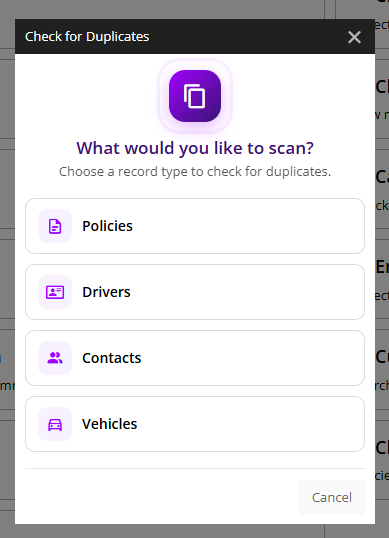Click the large purple duplicate-pages icon
This screenshot has height=538, width=389.
pyautogui.click(x=195, y=96)
